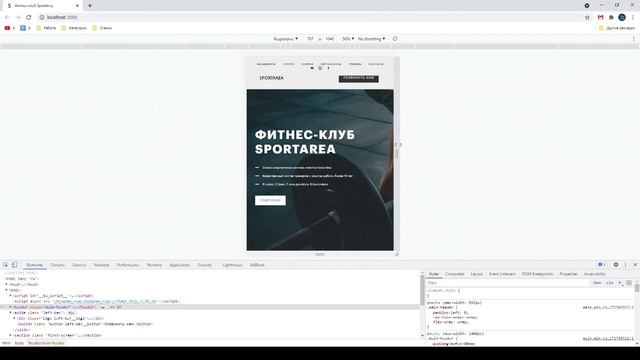Click the last navigation link КОНТАКТЫ
This screenshot has height=360, width=640.
(376, 64)
